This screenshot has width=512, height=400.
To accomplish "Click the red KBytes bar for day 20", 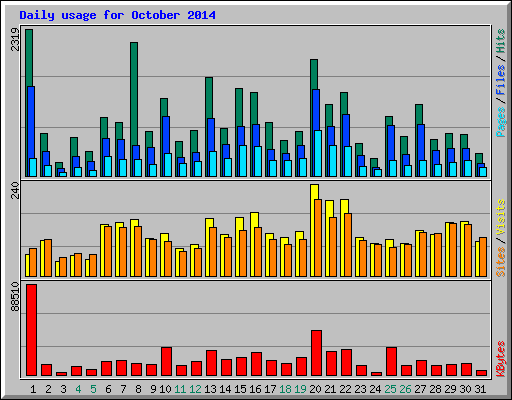I will coord(317,353).
